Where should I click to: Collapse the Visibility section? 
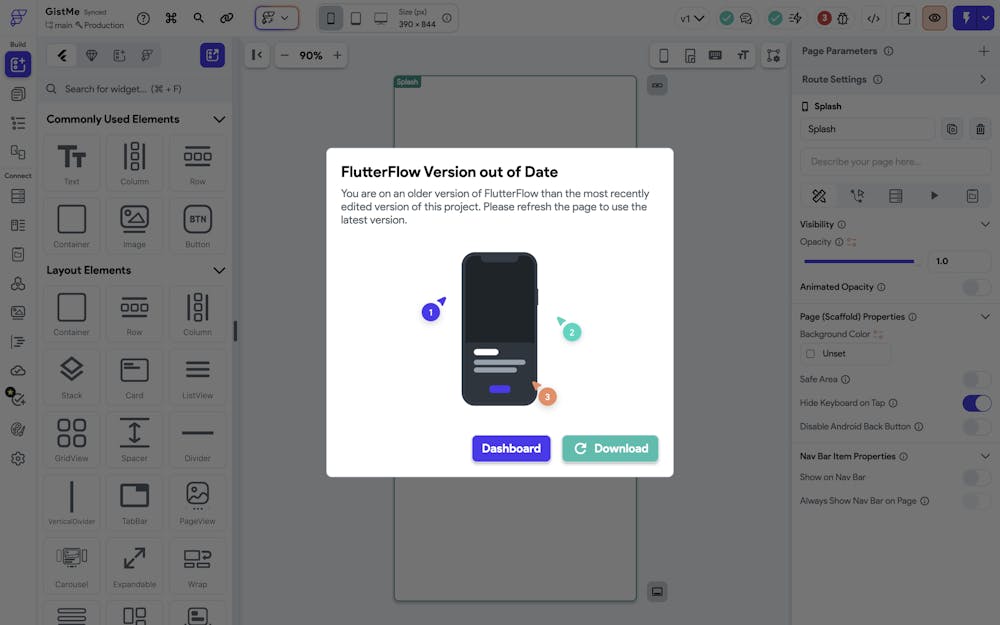click(985, 224)
